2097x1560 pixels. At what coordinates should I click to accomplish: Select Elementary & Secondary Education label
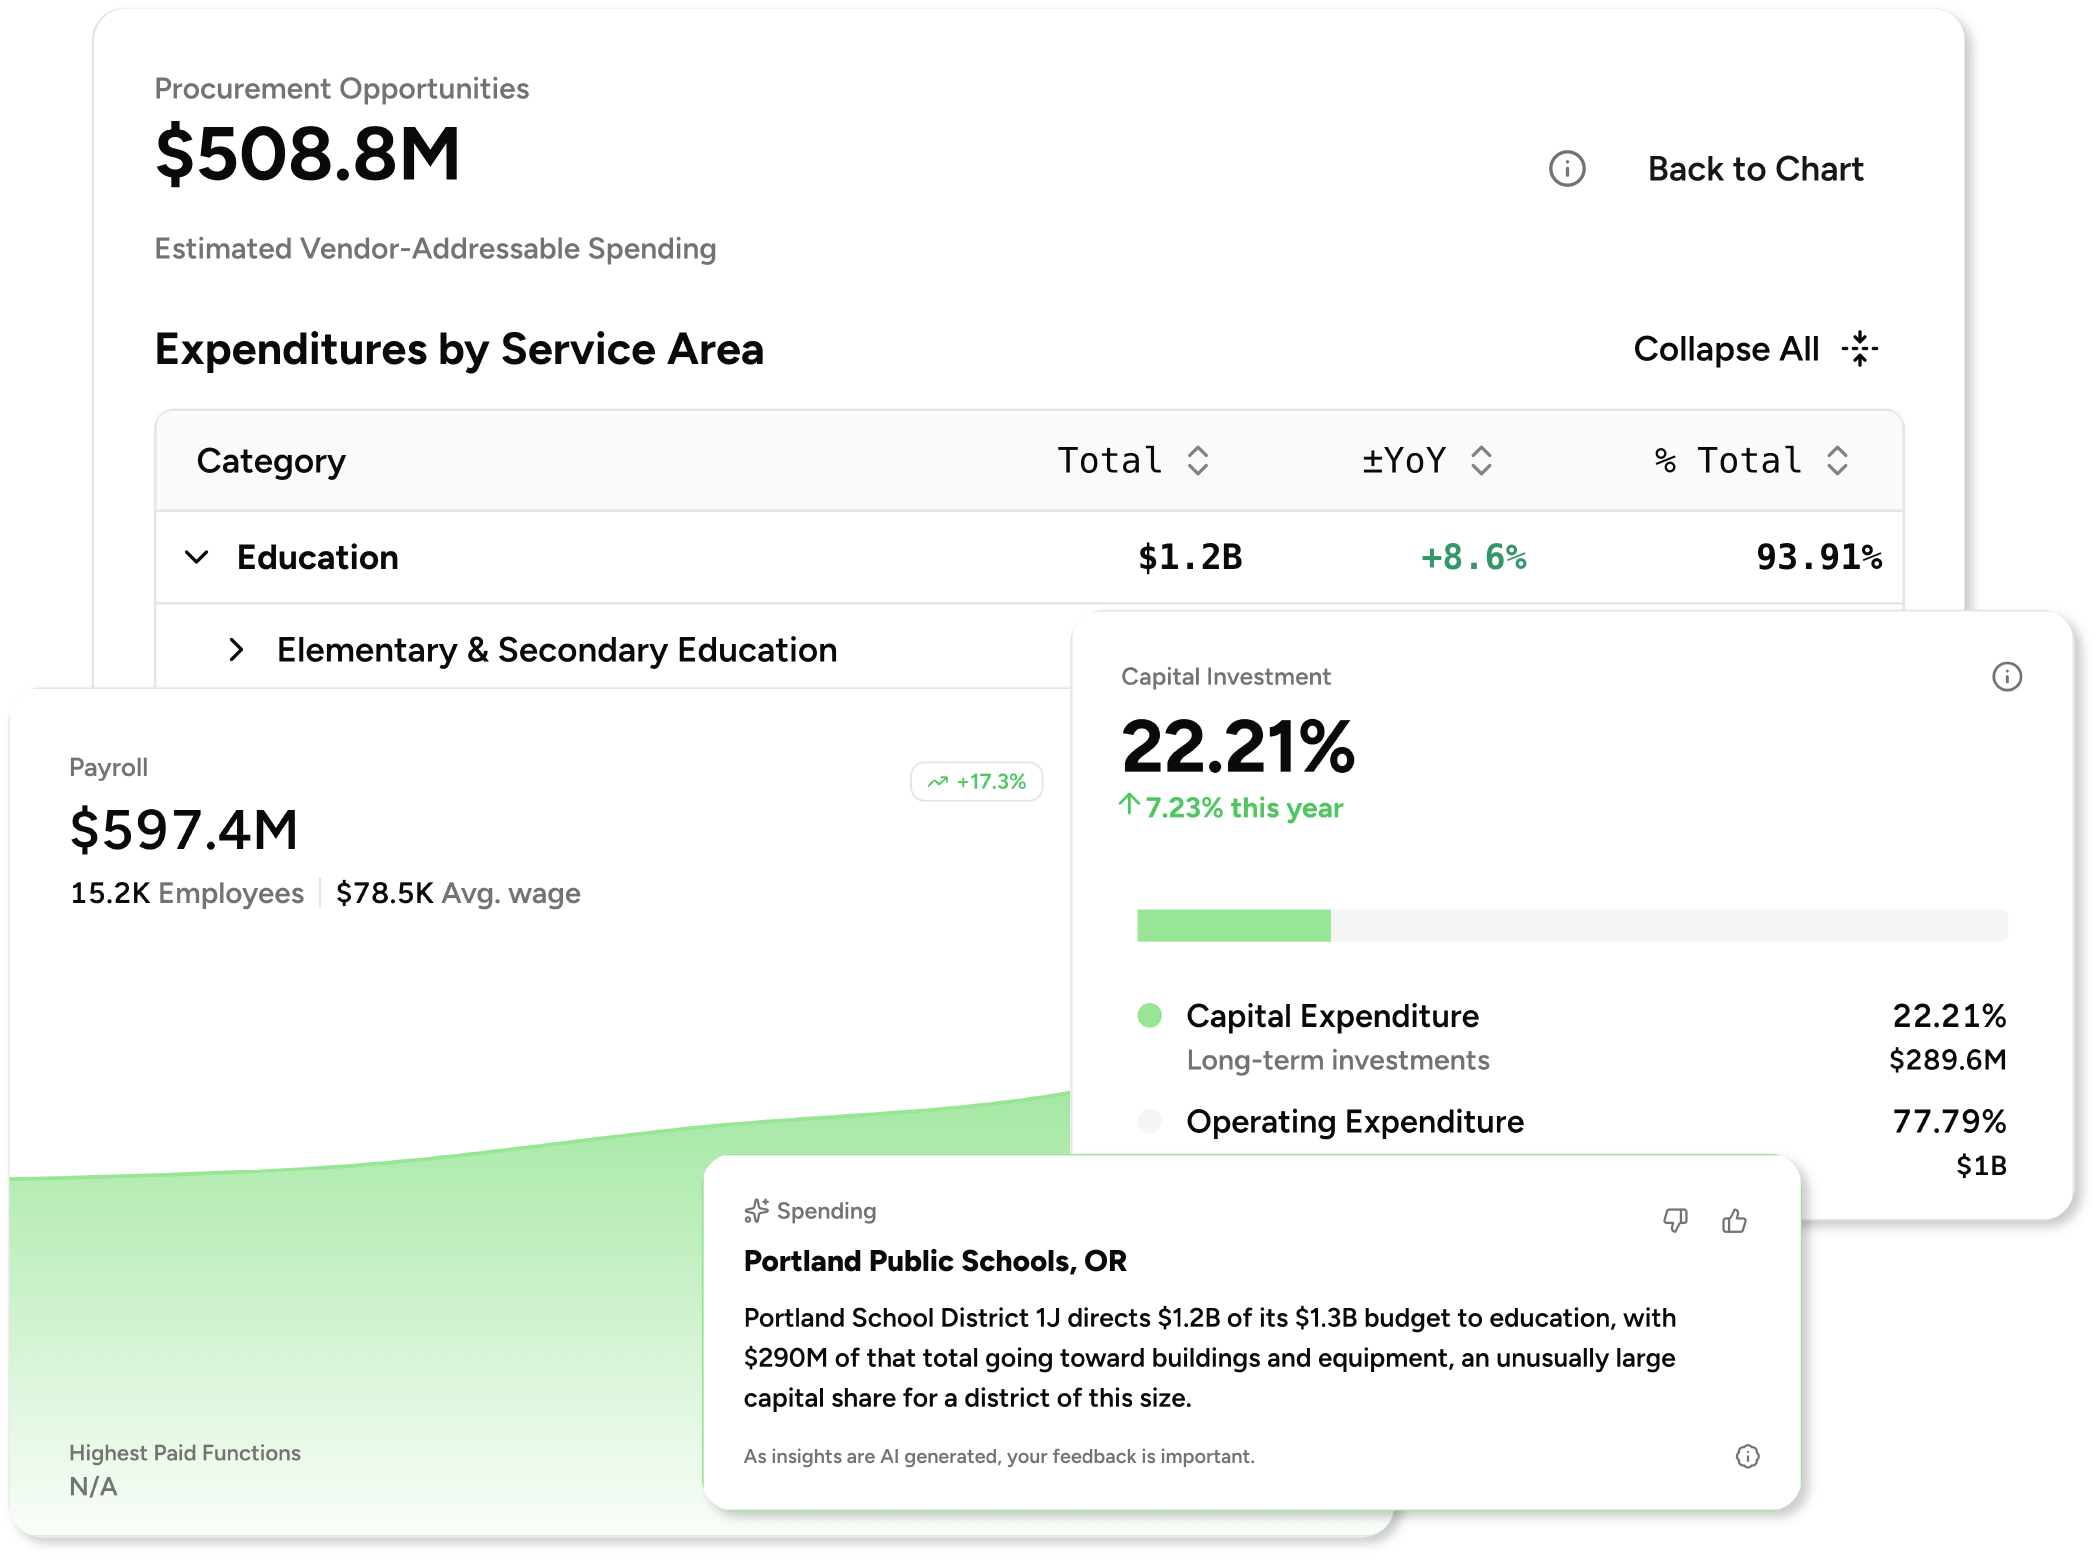point(557,650)
